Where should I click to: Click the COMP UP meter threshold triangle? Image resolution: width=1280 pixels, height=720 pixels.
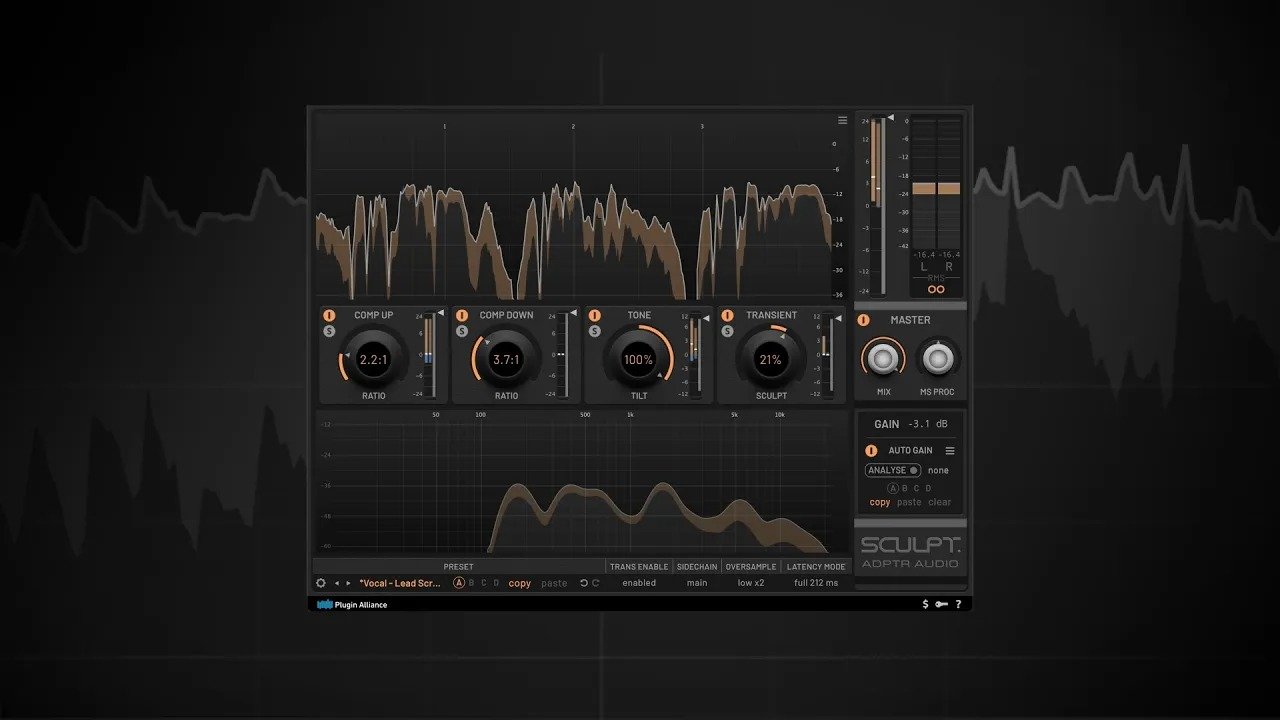(440, 313)
